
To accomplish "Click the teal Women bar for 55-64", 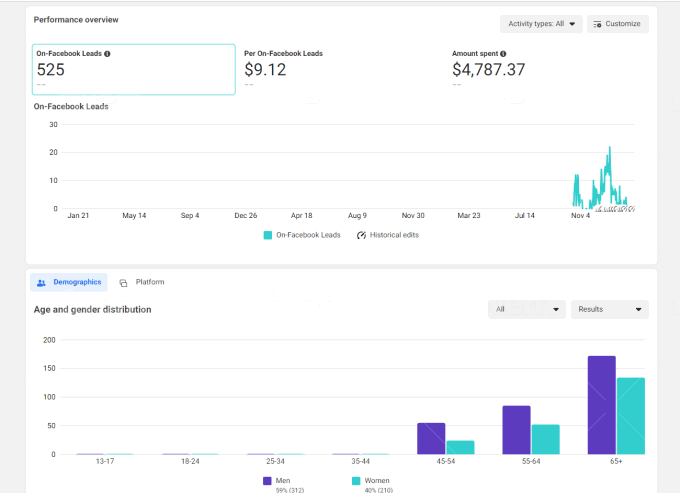I will coord(545,439).
